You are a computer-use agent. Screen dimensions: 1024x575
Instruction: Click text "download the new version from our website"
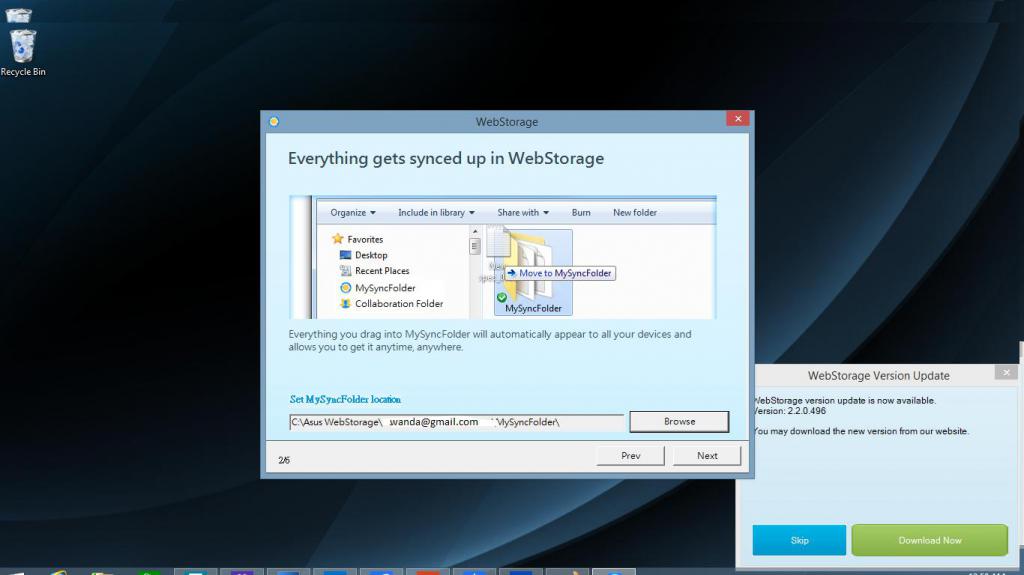(x=879, y=431)
